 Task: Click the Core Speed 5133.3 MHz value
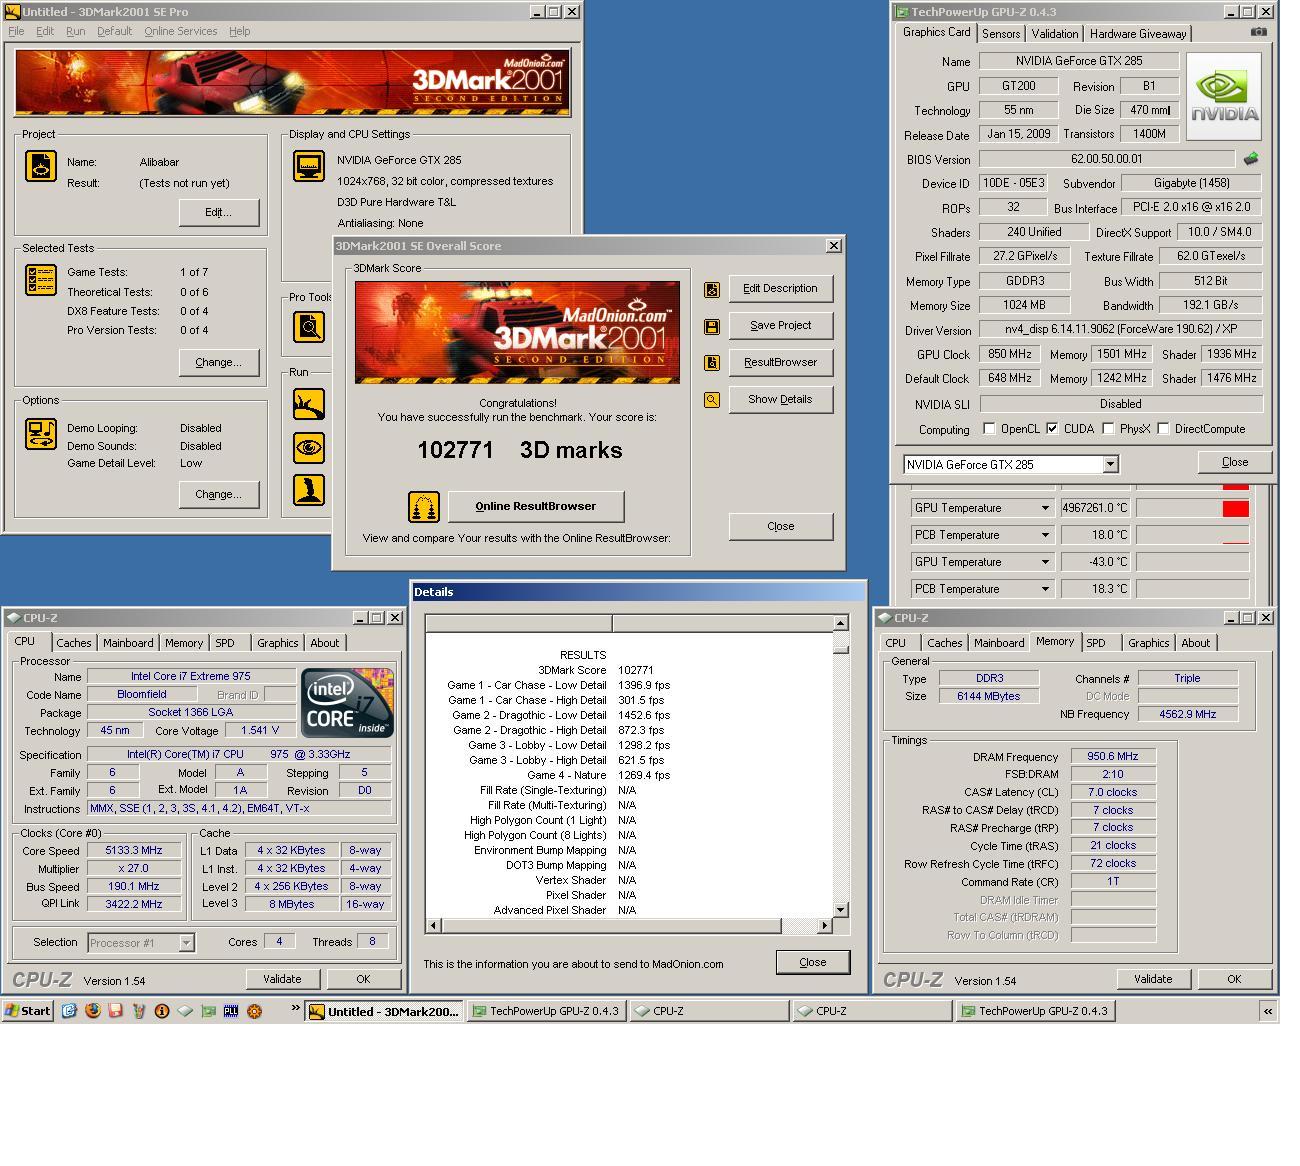pos(134,851)
